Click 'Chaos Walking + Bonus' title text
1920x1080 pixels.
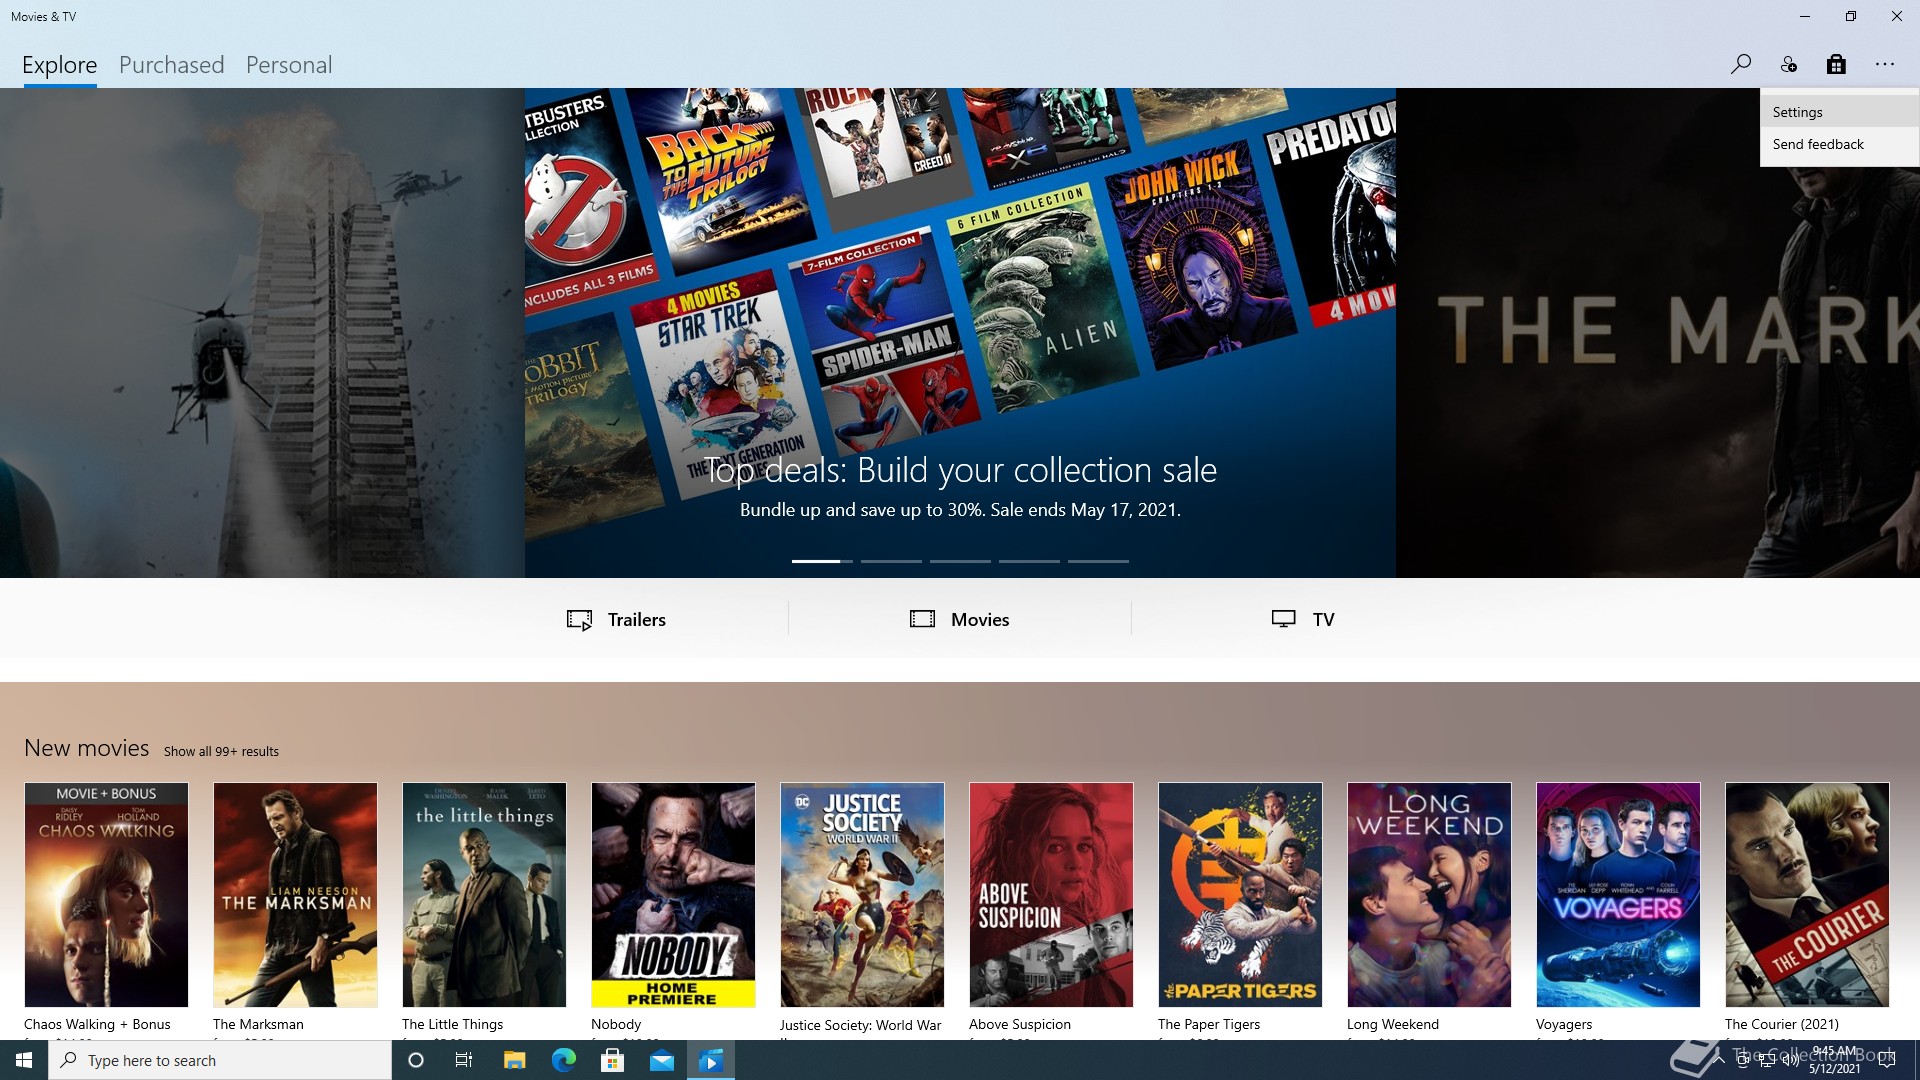[97, 1024]
